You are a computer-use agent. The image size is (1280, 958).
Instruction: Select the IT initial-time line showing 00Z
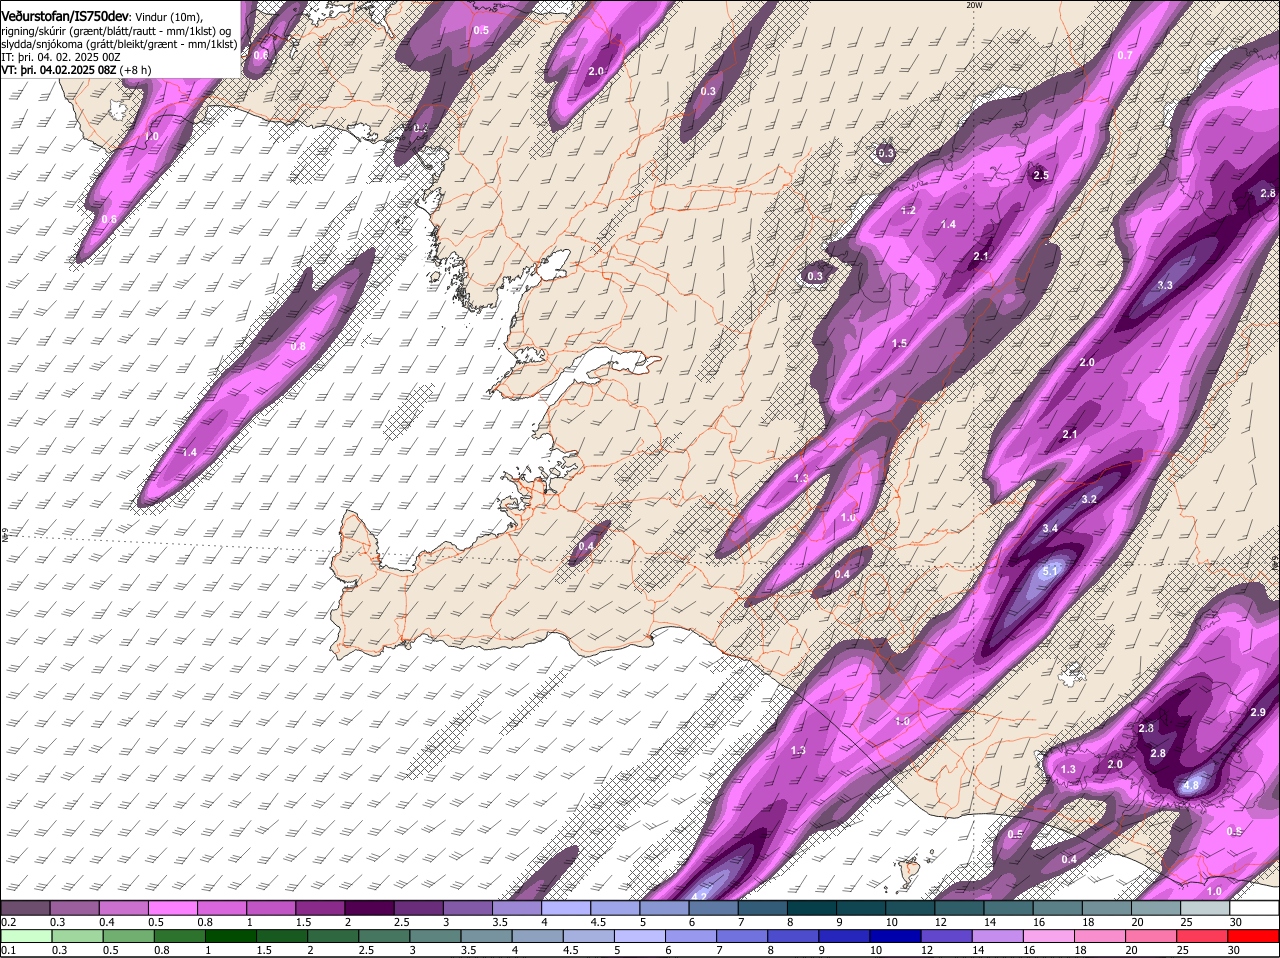click(x=61, y=57)
